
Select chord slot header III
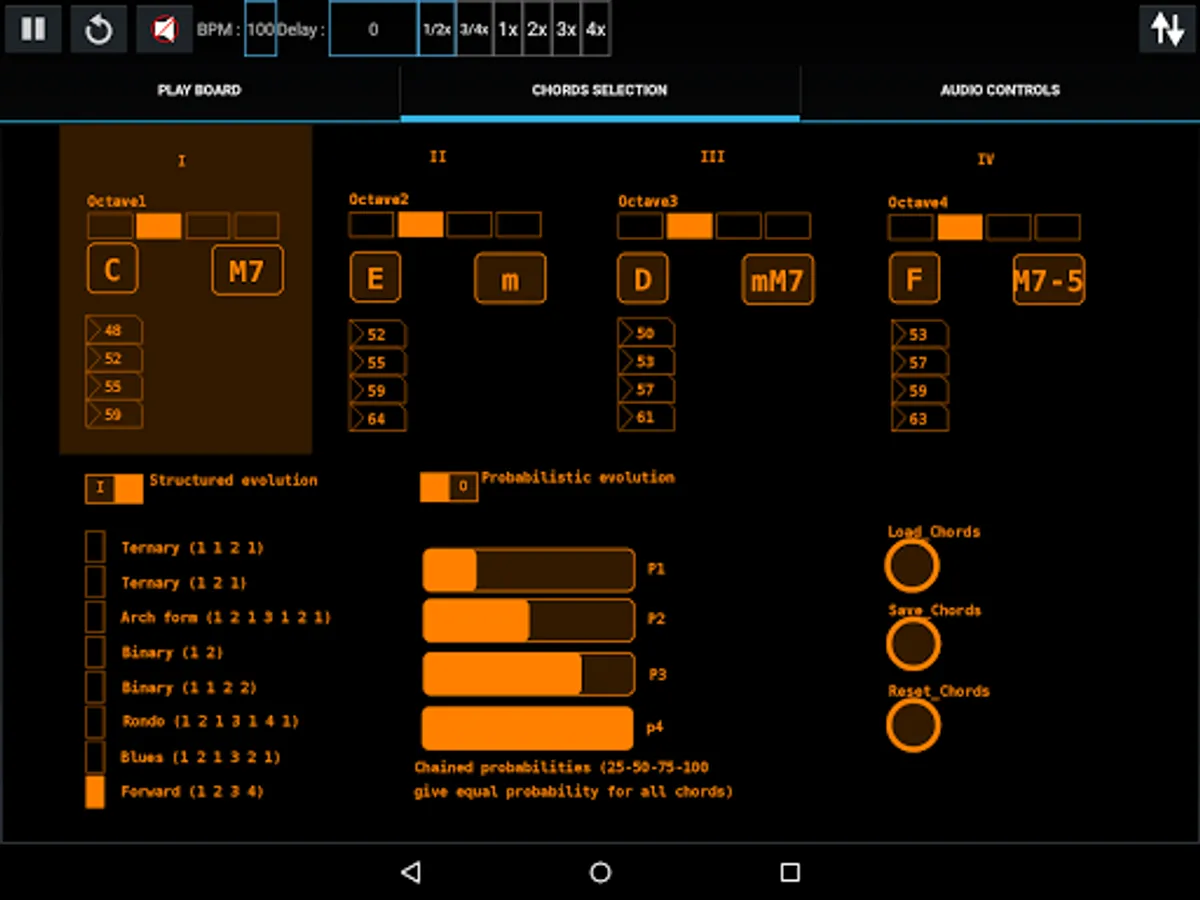pyautogui.click(x=712, y=157)
